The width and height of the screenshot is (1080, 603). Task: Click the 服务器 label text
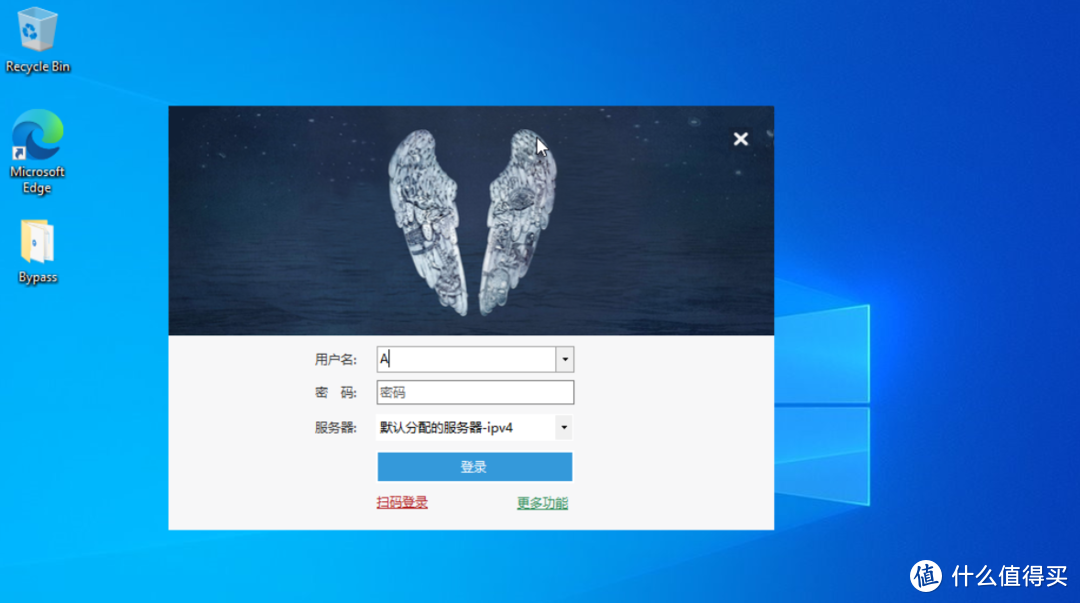(335, 428)
